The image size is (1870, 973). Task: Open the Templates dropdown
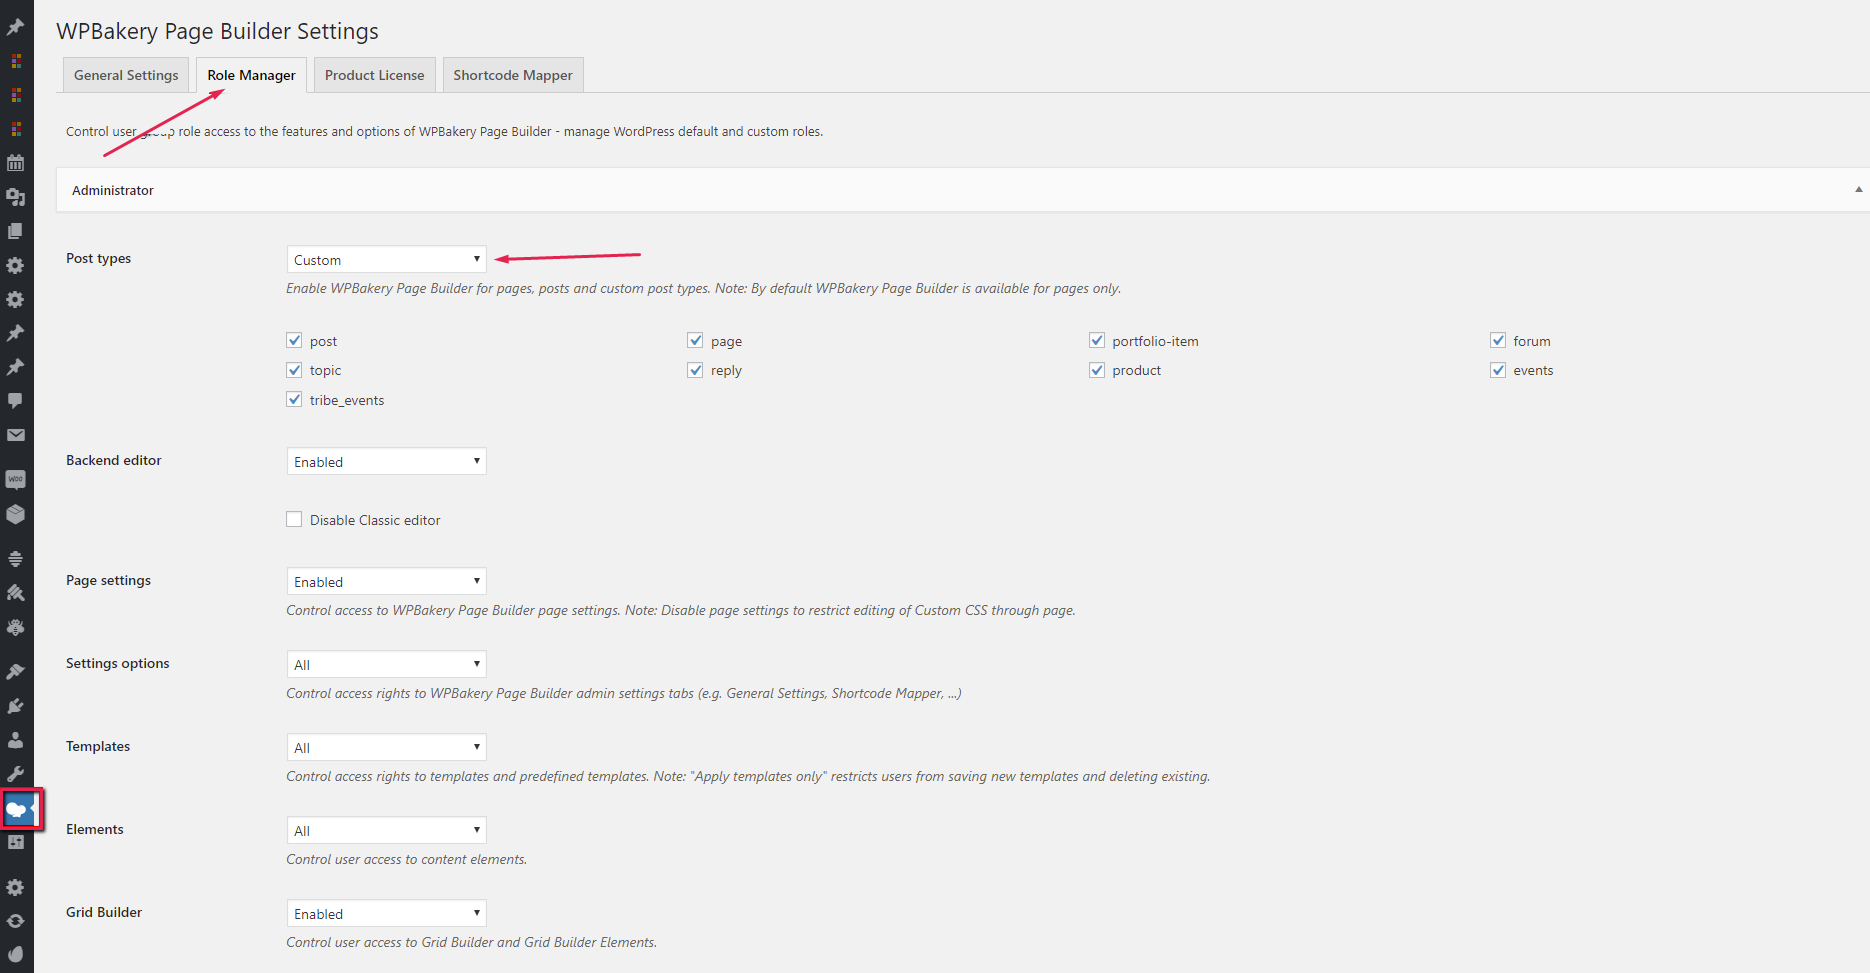pyautogui.click(x=386, y=747)
